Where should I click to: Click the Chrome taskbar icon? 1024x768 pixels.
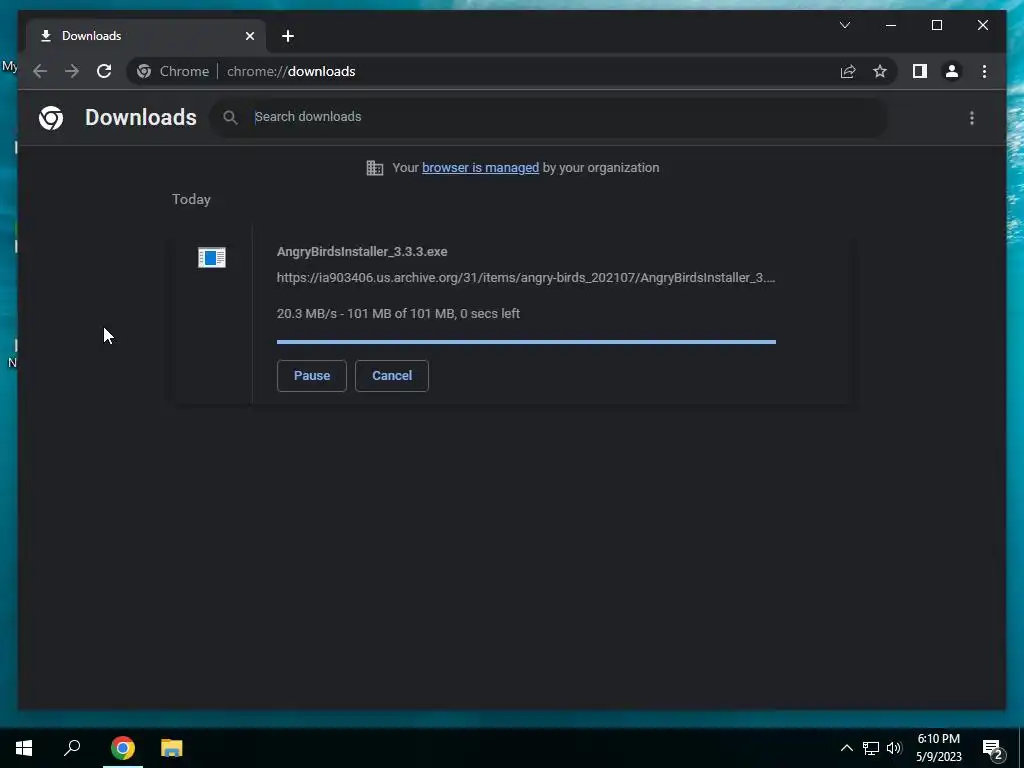click(x=123, y=748)
